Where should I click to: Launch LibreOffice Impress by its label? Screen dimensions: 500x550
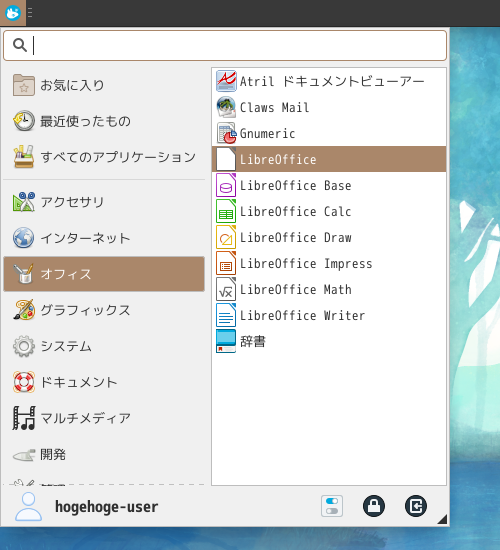(306, 263)
